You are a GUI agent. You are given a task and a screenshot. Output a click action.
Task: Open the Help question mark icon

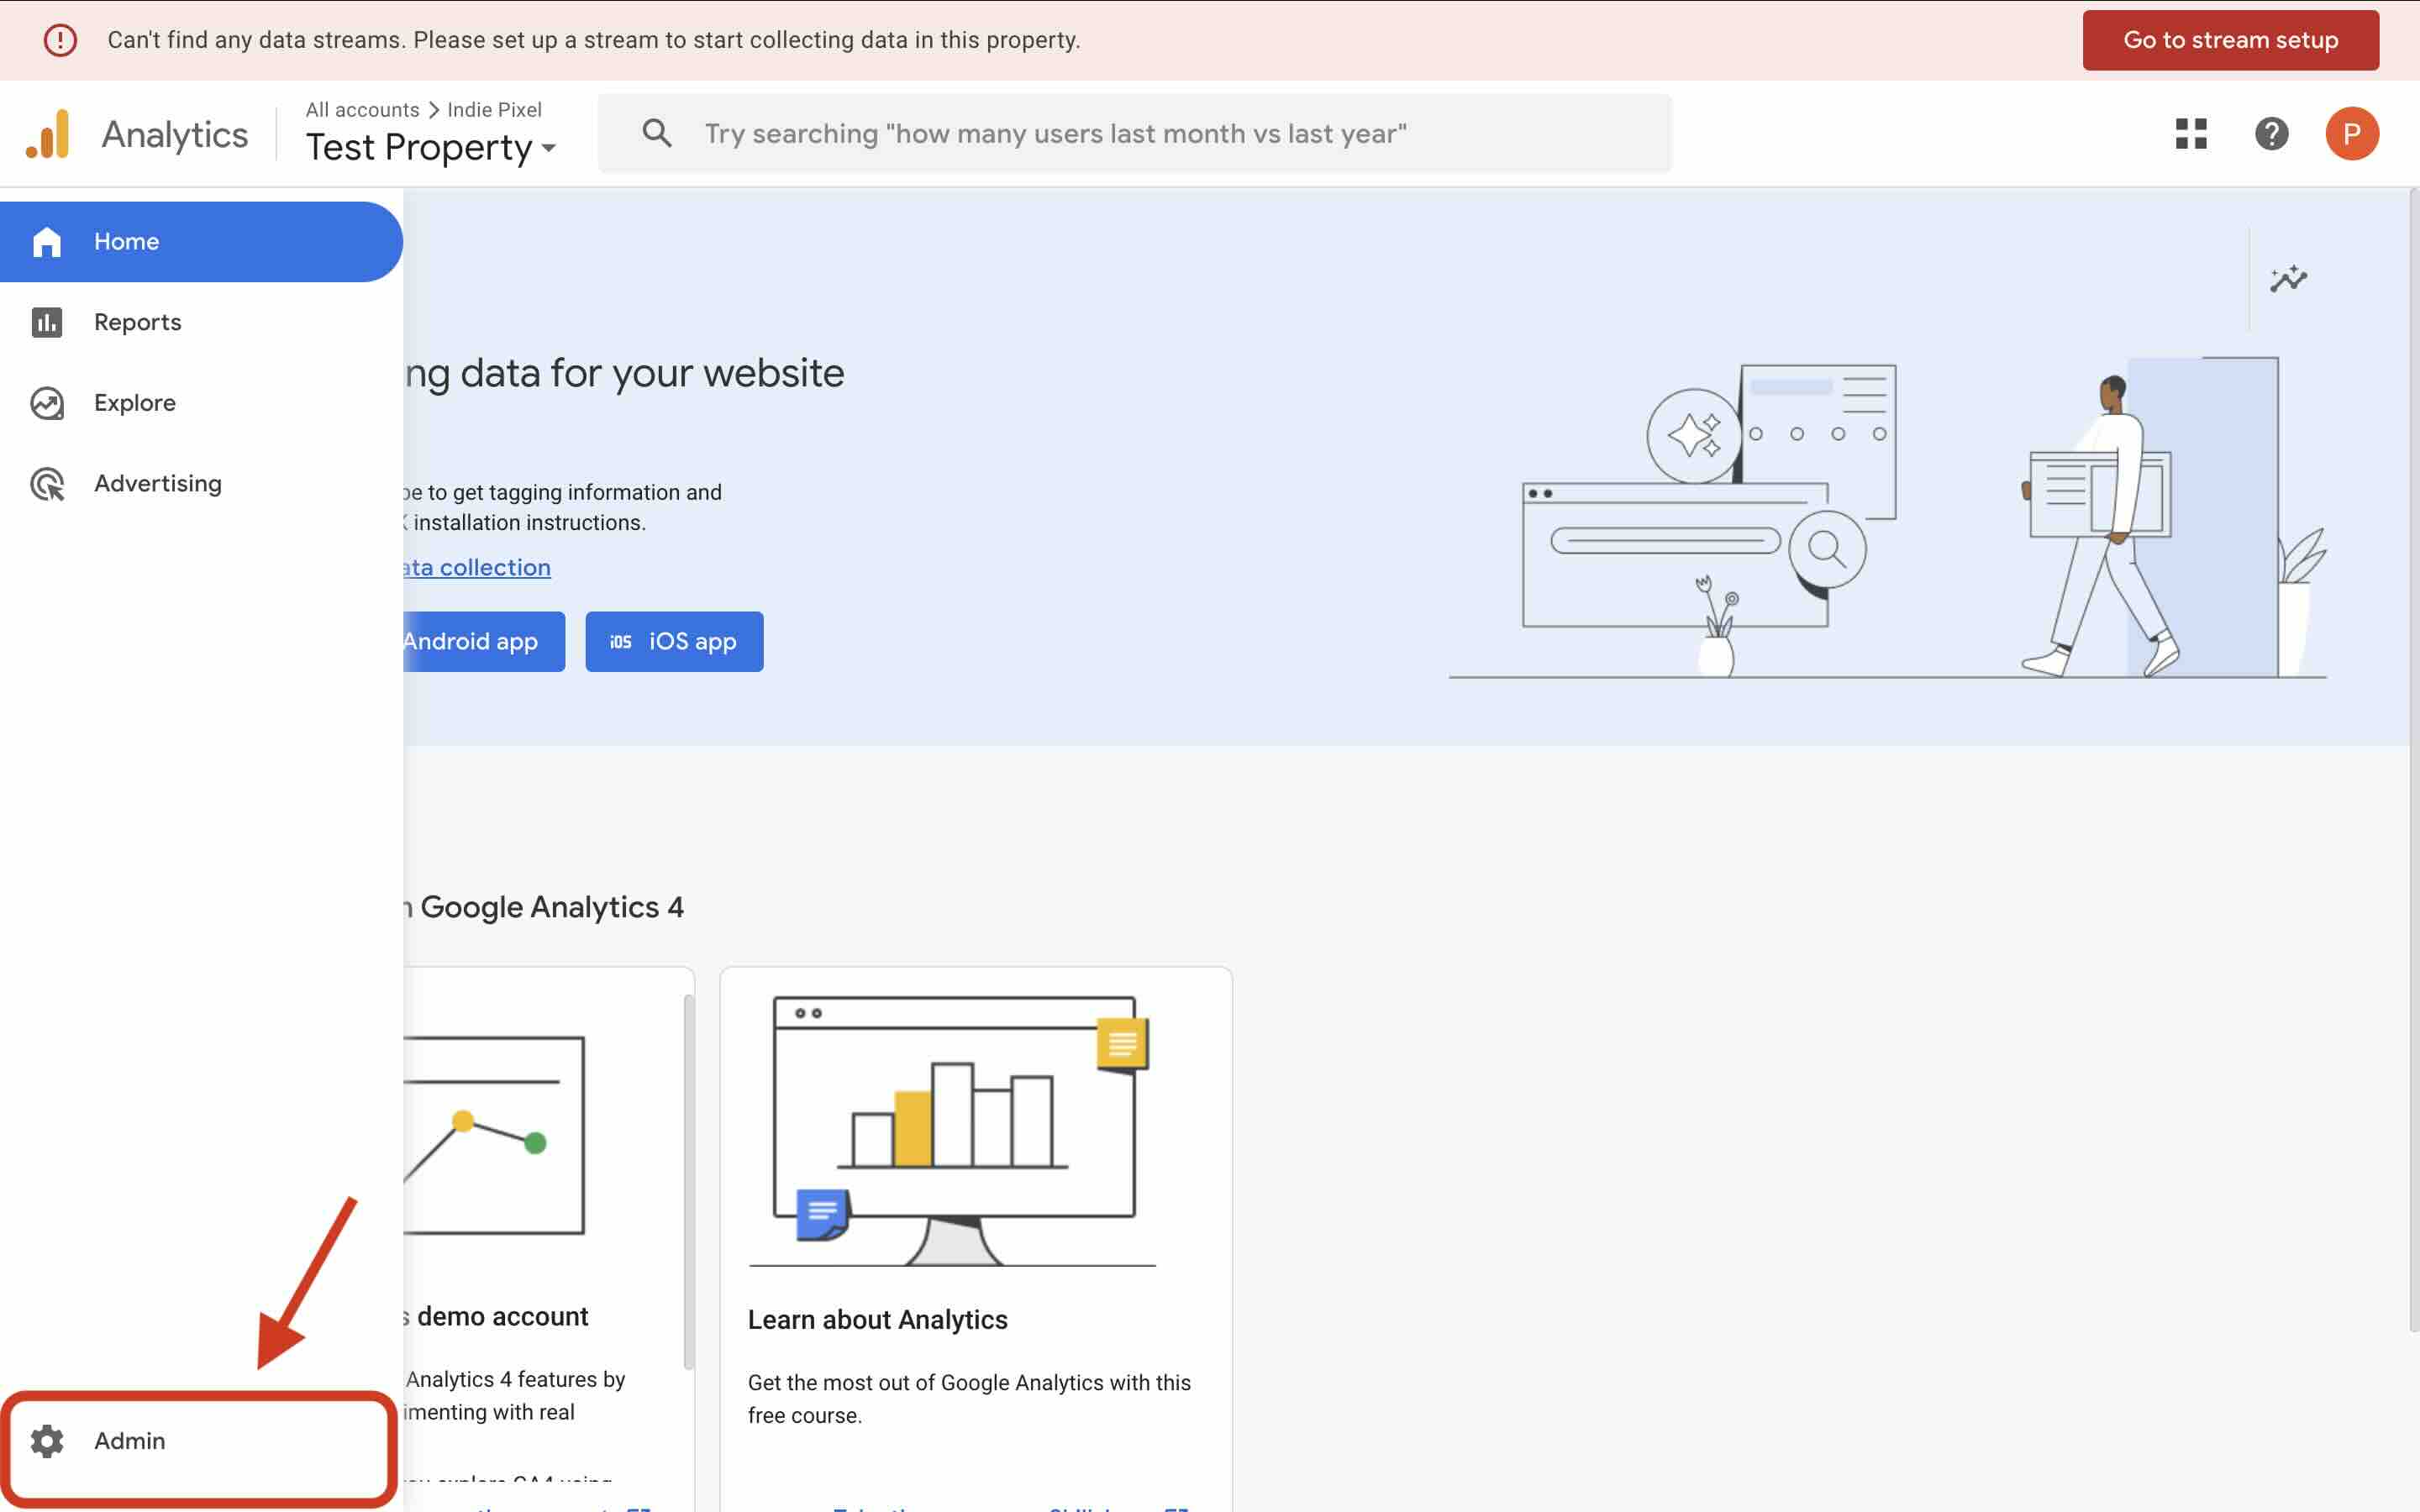tap(2271, 134)
